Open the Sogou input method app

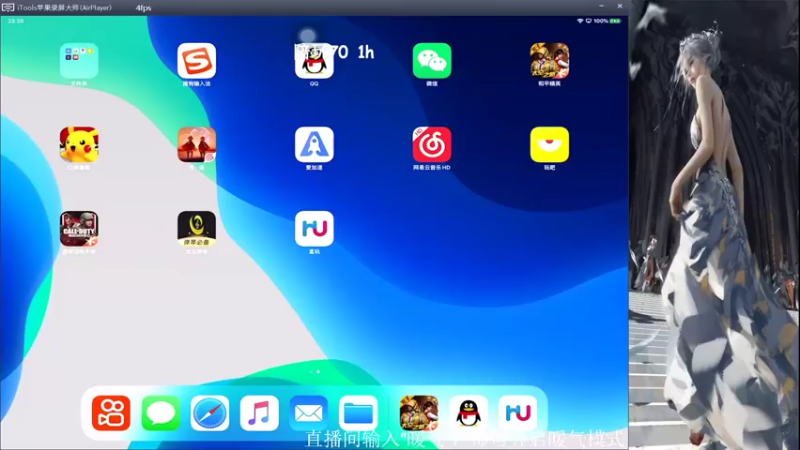[x=196, y=61]
